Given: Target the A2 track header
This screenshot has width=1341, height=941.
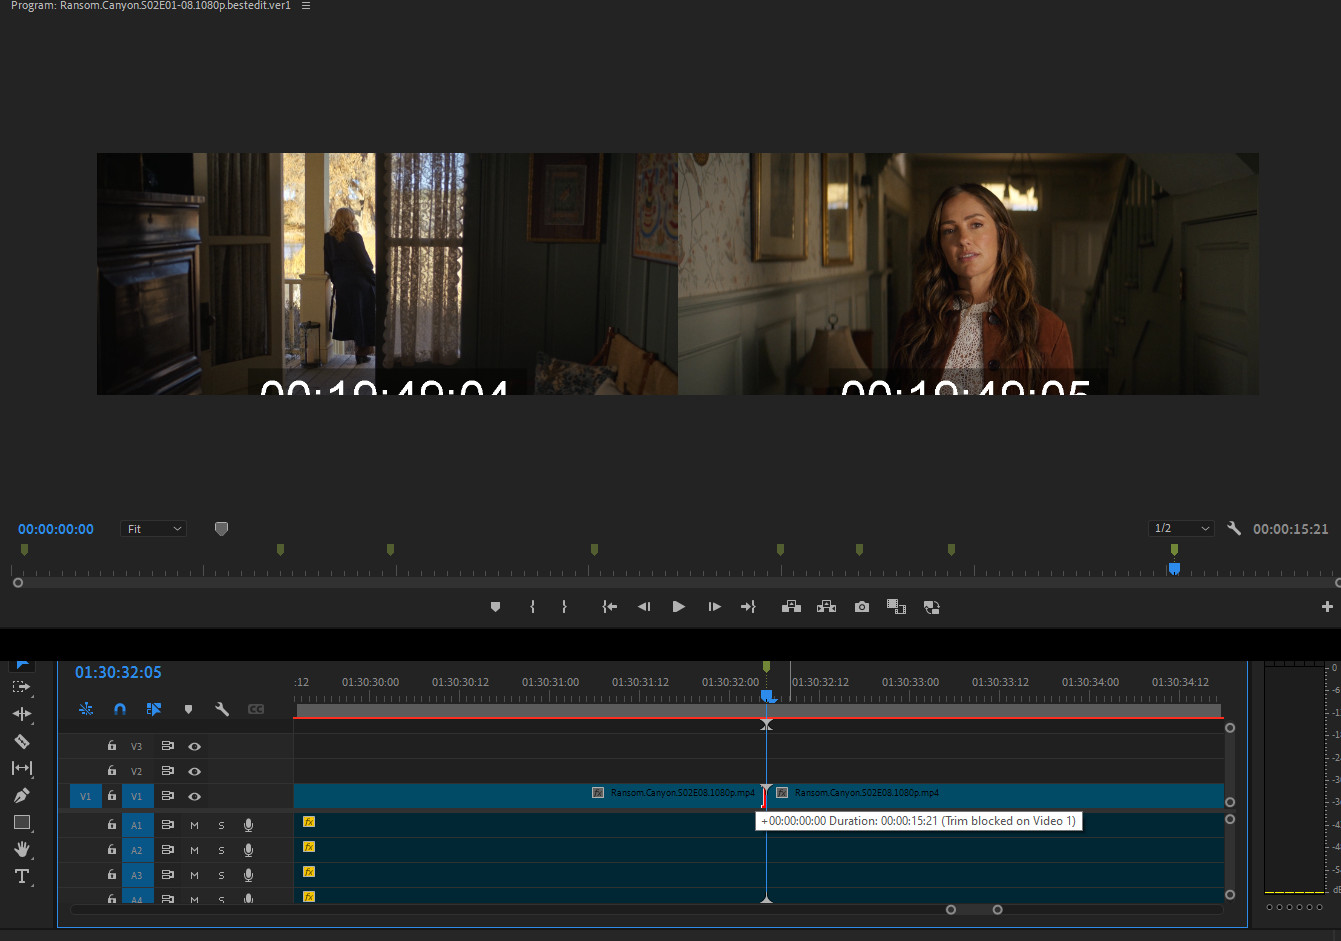Looking at the screenshot, I should 137,850.
